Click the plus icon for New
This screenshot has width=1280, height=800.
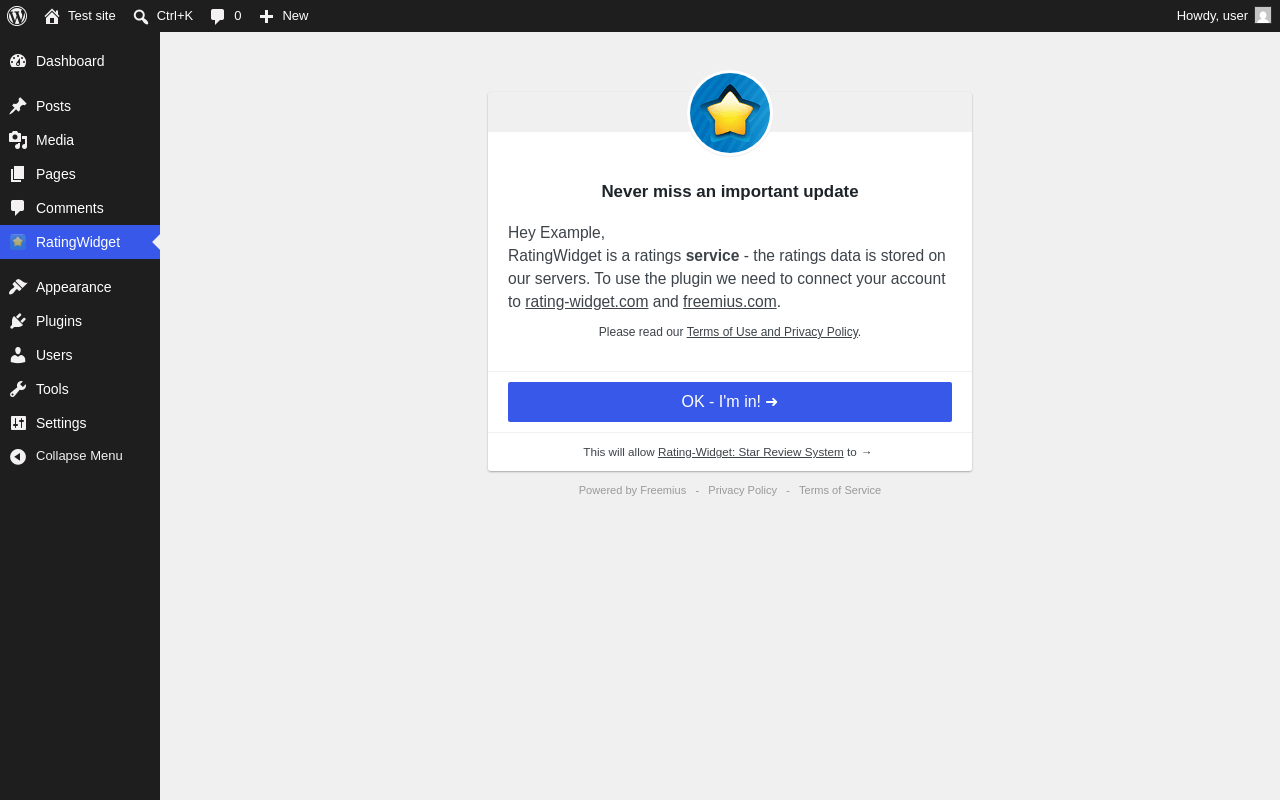coord(266,16)
